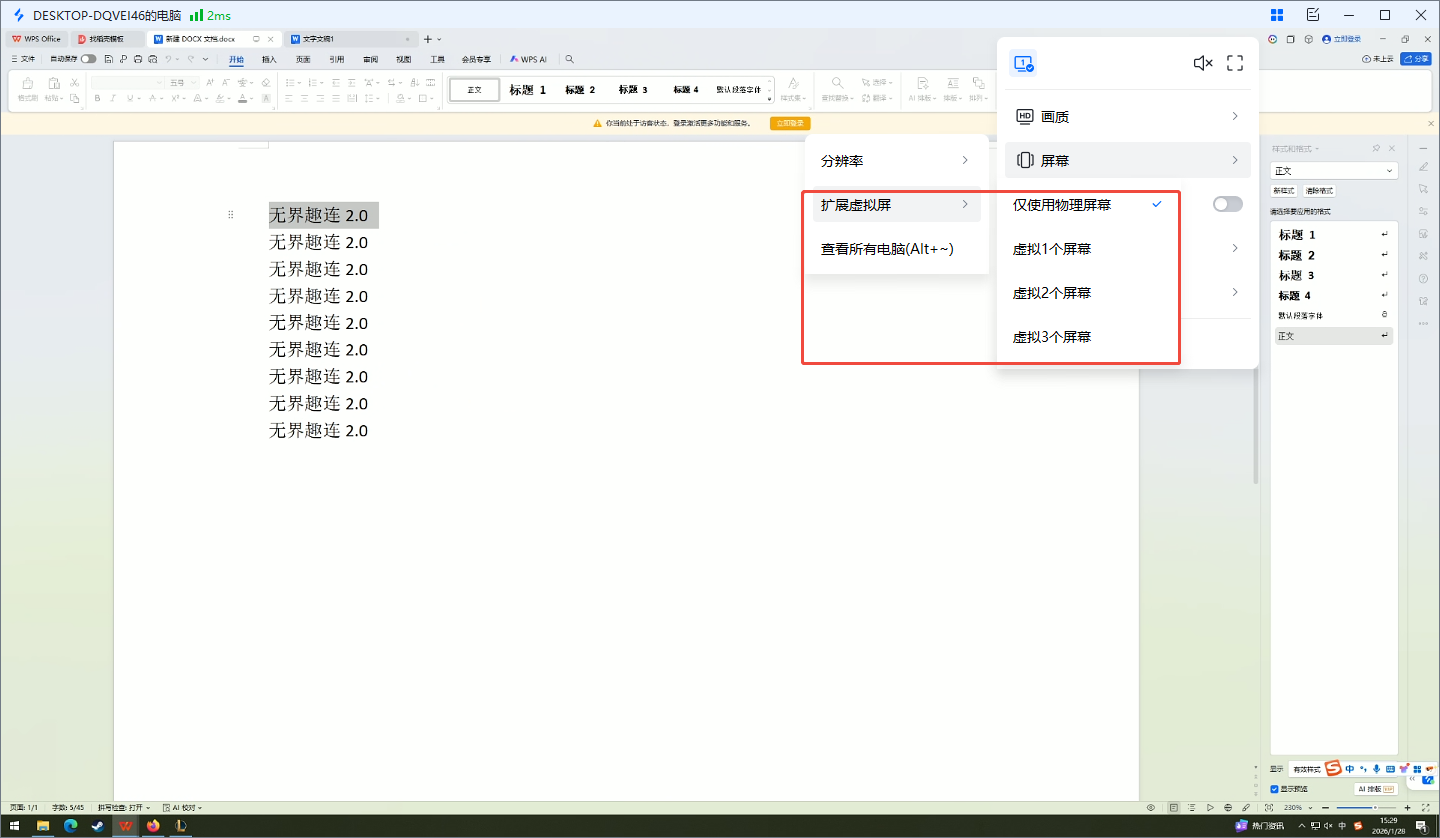The image size is (1440, 838).
Task: Click the zoom in plus icon
Action: [1407, 807]
